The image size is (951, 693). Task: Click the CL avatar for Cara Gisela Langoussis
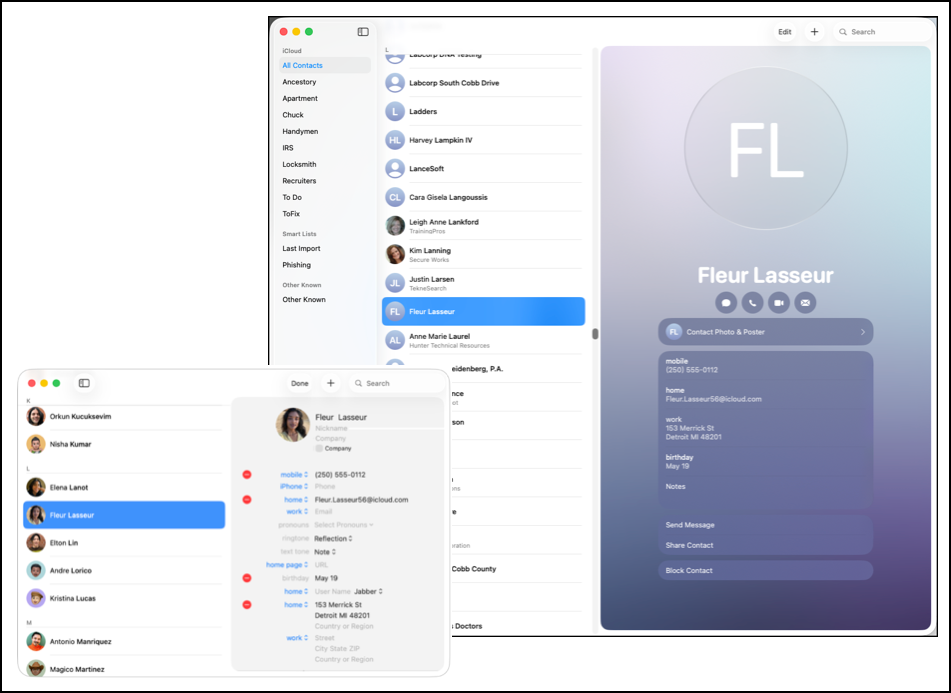395,197
